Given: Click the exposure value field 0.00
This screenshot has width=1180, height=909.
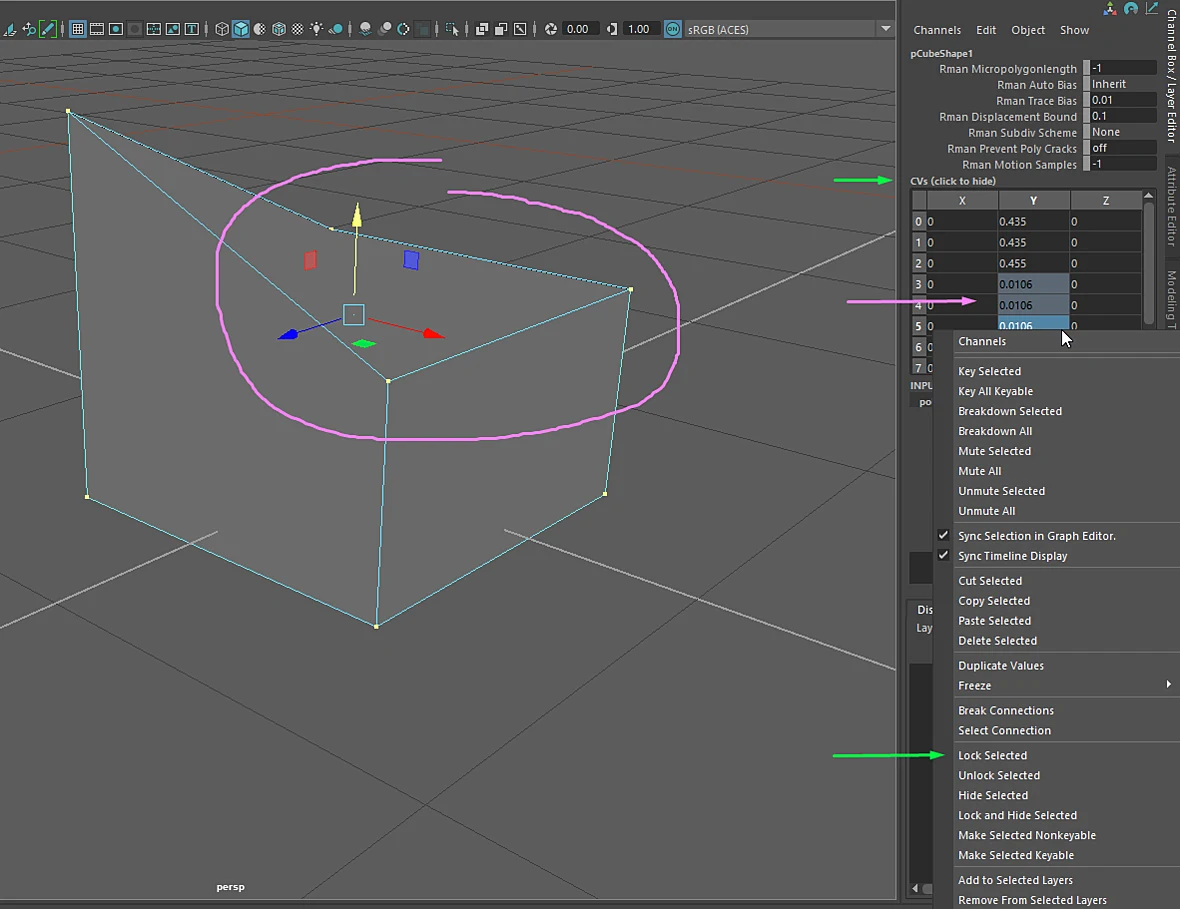Looking at the screenshot, I should coord(581,29).
